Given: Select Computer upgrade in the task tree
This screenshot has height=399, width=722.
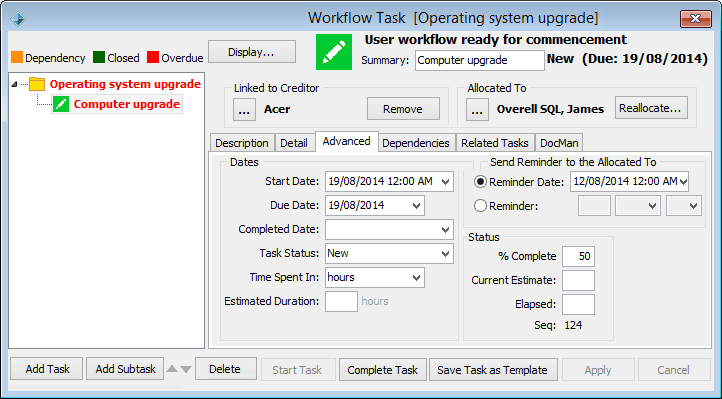Looking at the screenshot, I should click(127, 104).
